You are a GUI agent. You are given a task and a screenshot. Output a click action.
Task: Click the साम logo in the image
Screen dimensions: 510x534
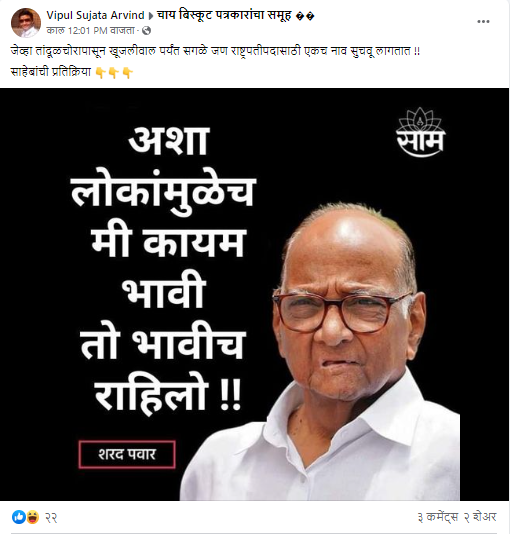(421, 132)
